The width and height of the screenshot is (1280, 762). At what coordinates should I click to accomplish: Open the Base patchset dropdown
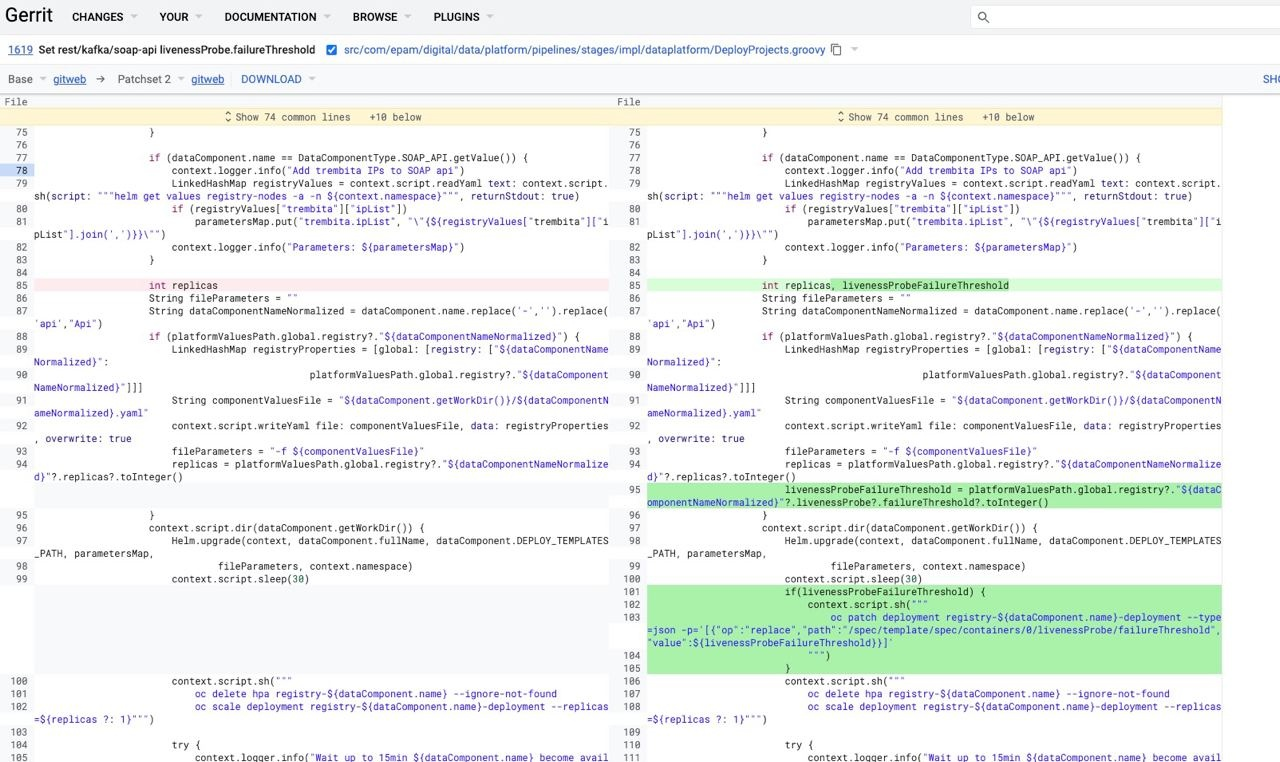click(27, 79)
